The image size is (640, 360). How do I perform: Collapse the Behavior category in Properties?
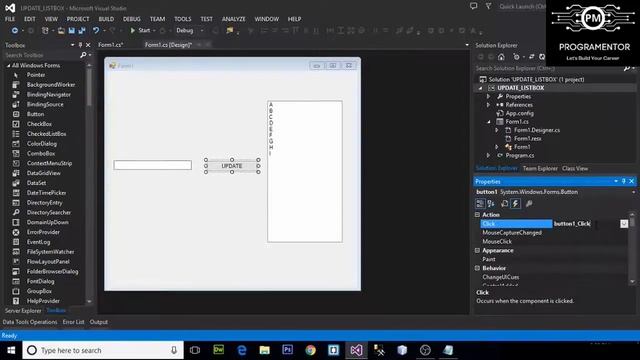[477, 268]
